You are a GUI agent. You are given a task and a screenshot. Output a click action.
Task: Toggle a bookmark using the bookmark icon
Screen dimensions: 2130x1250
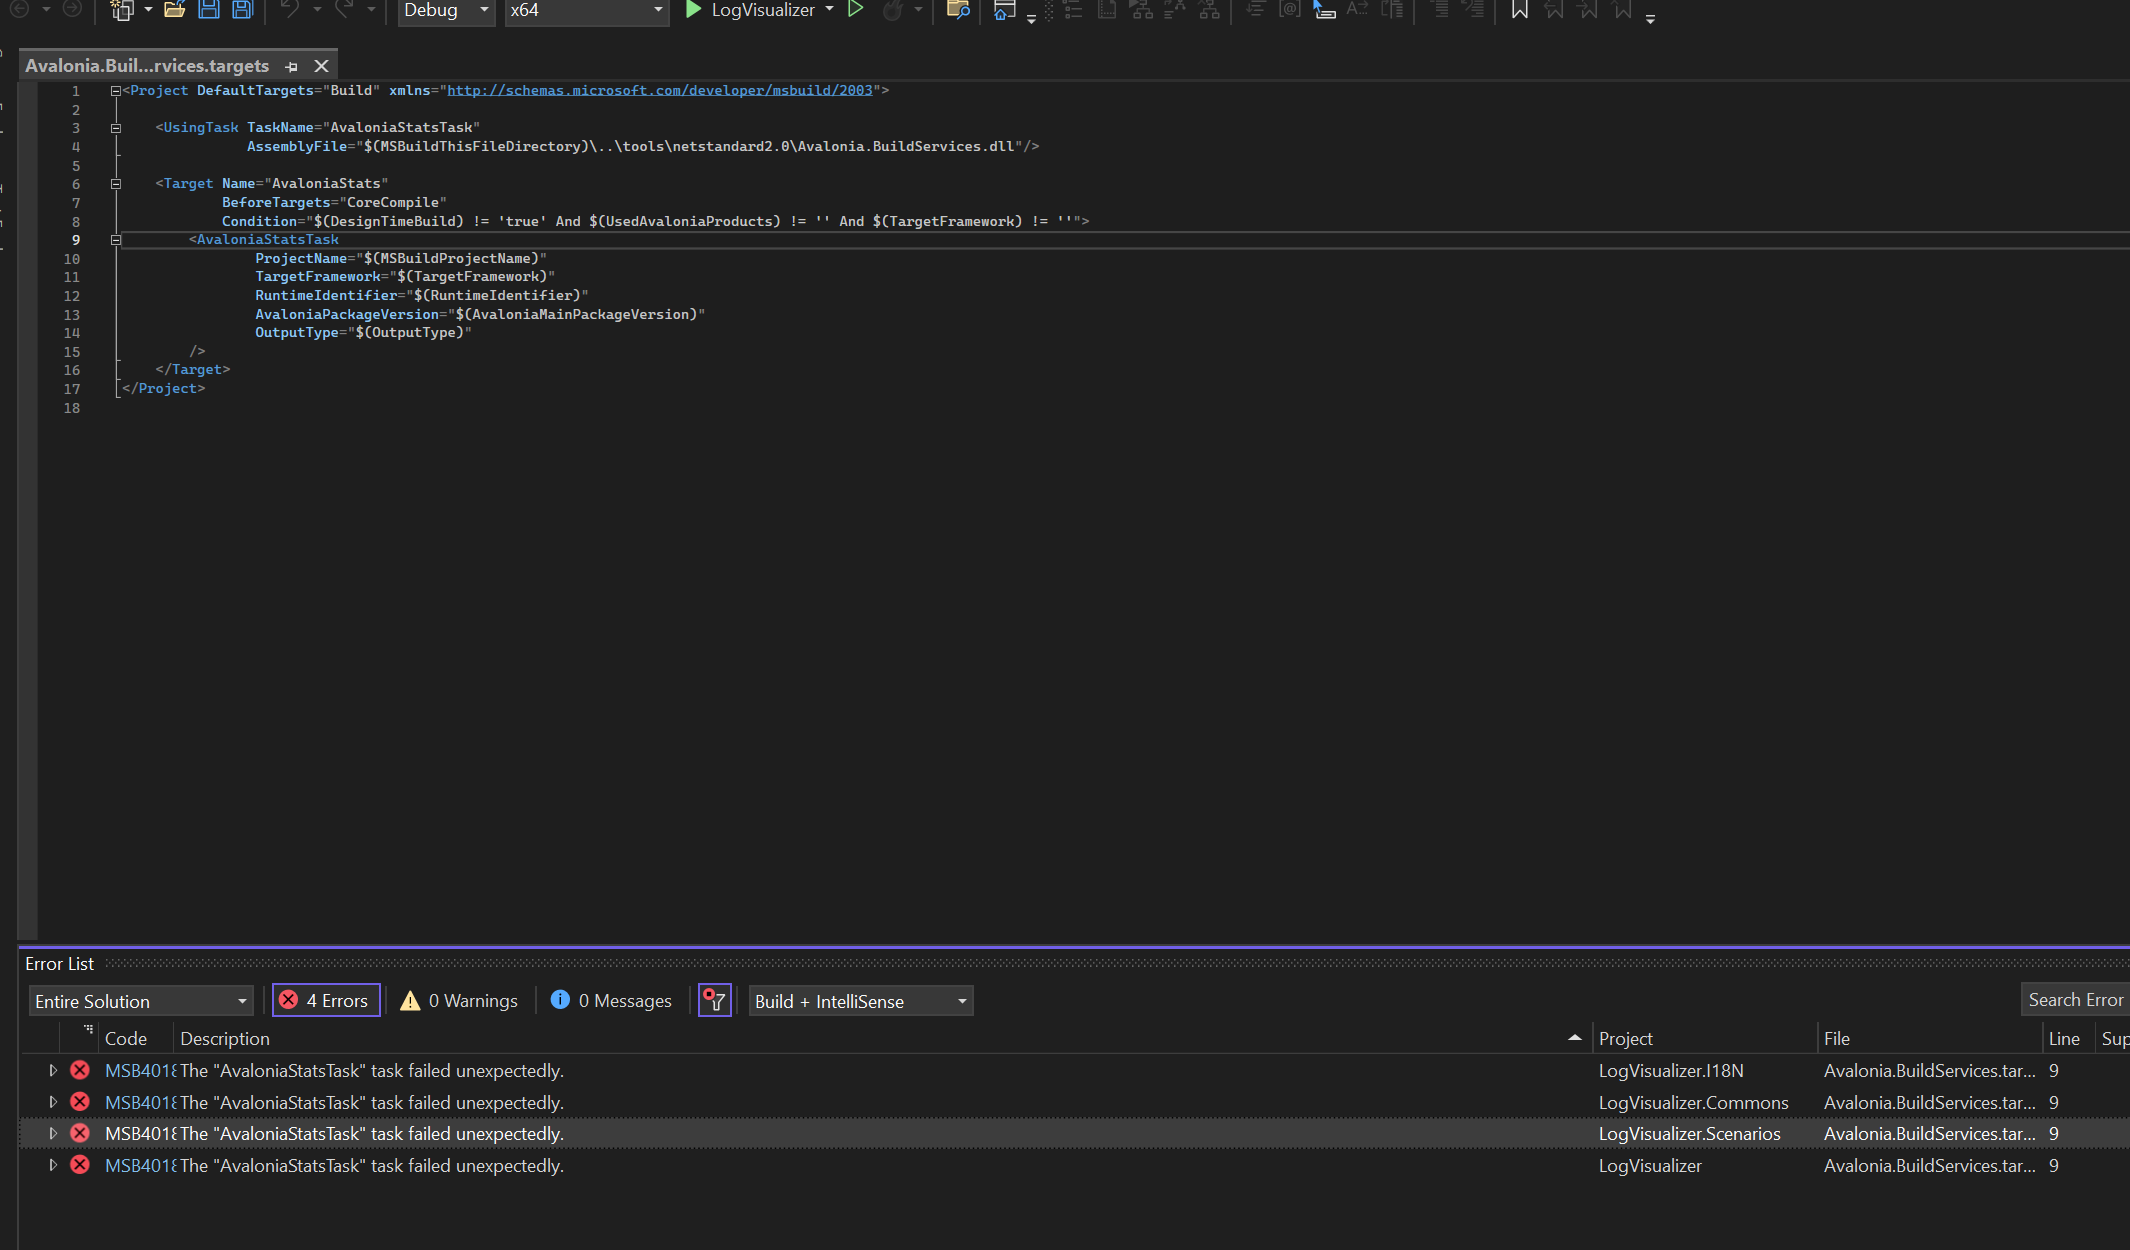(x=1519, y=12)
